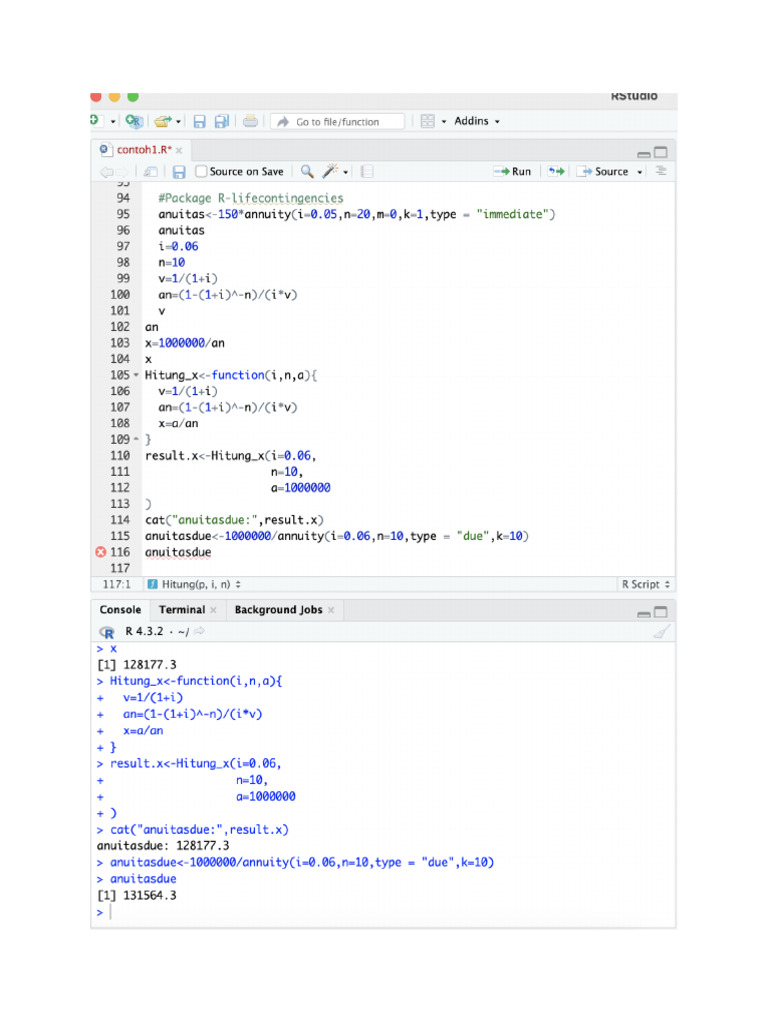Click the Go to file/function field
This screenshot has height=1024, width=768.
(x=338, y=122)
